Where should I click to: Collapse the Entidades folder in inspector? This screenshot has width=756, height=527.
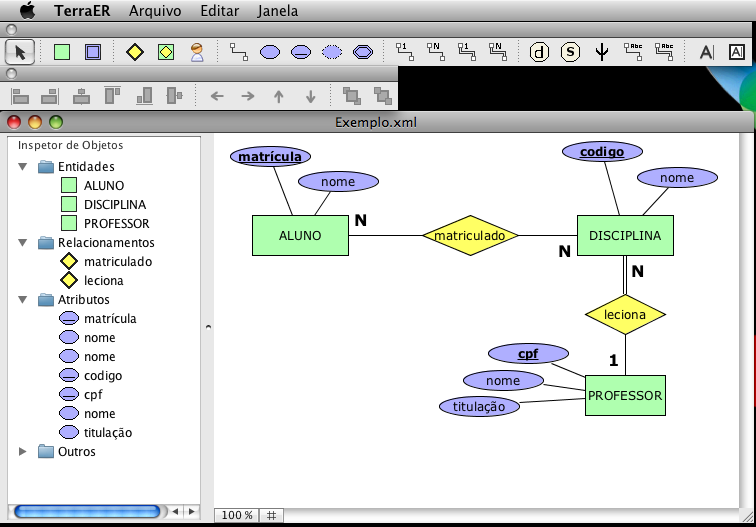[x=23, y=167]
